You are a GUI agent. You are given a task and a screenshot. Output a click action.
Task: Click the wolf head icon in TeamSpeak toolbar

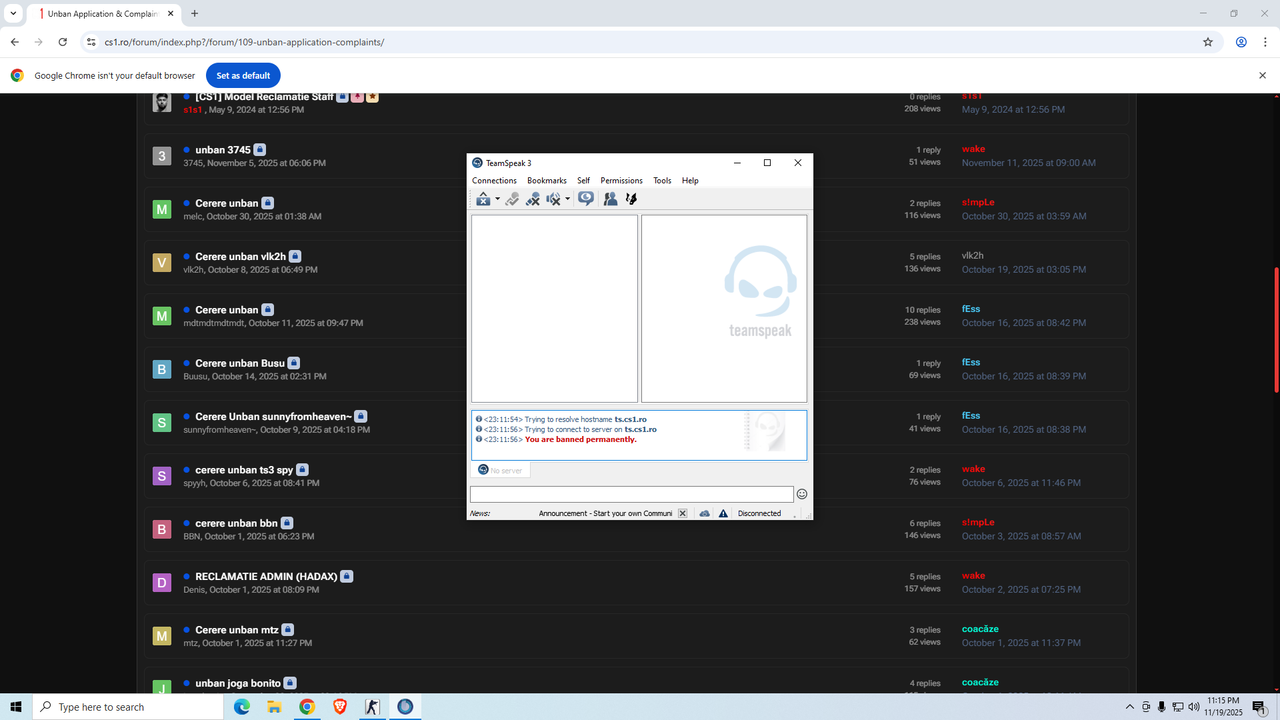click(631, 199)
